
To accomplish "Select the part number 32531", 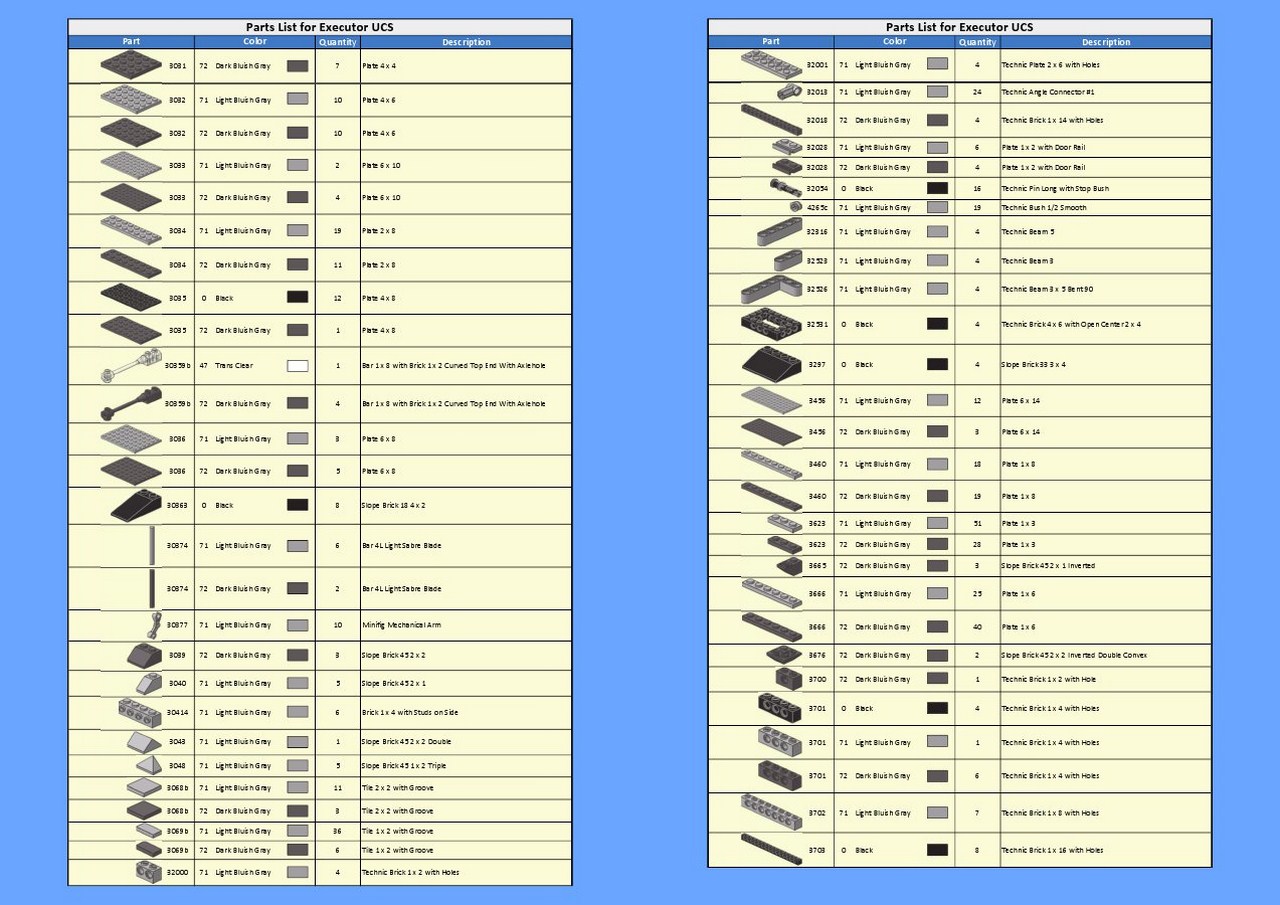I will (x=817, y=324).
